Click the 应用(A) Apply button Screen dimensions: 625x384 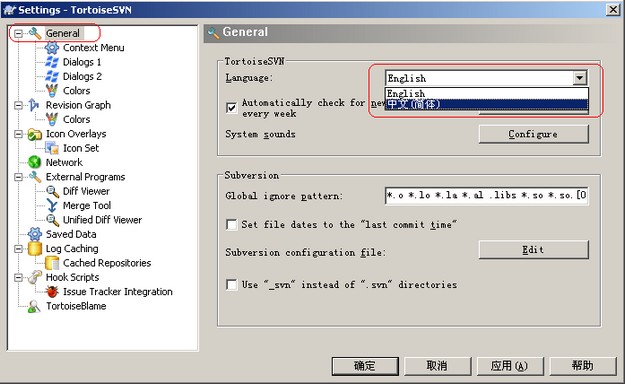(510, 366)
